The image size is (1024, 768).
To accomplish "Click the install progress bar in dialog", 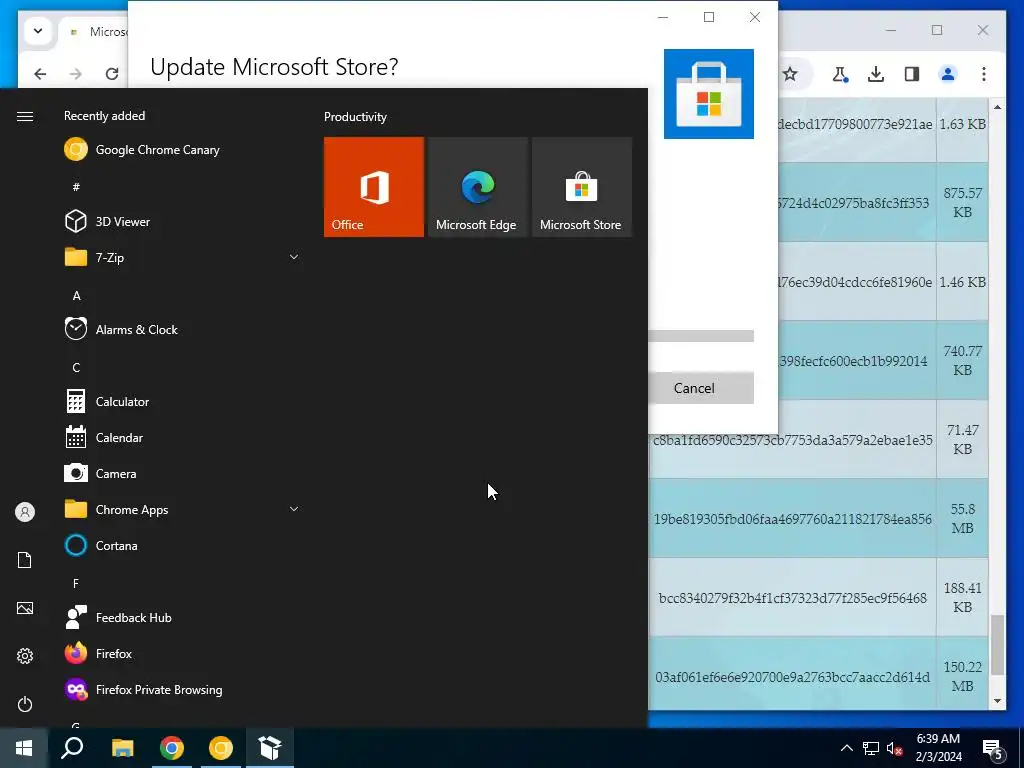I will [701, 336].
